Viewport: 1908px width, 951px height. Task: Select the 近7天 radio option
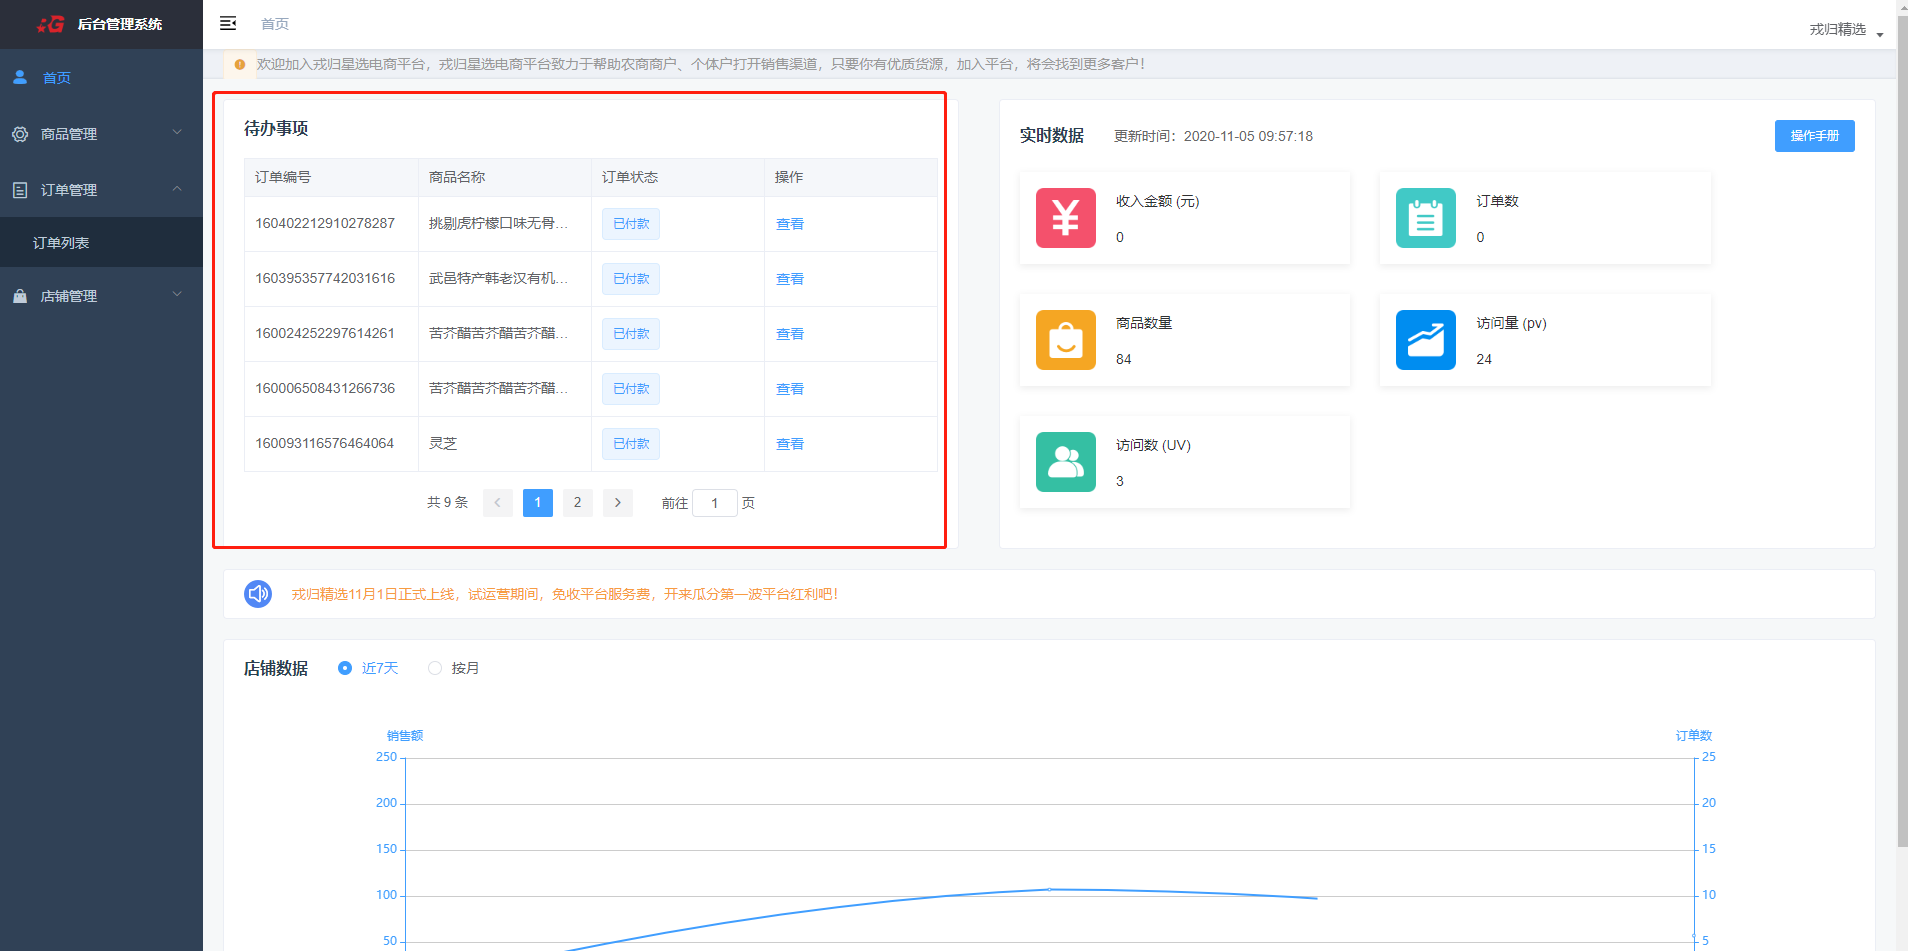[345, 668]
